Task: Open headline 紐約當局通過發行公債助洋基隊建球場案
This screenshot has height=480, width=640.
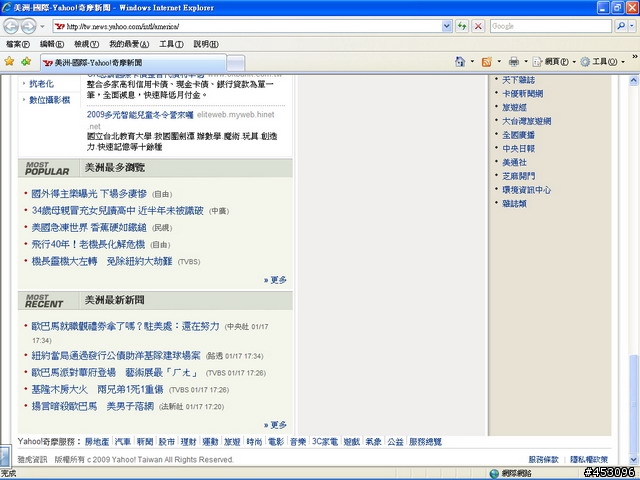Action: 116,356
